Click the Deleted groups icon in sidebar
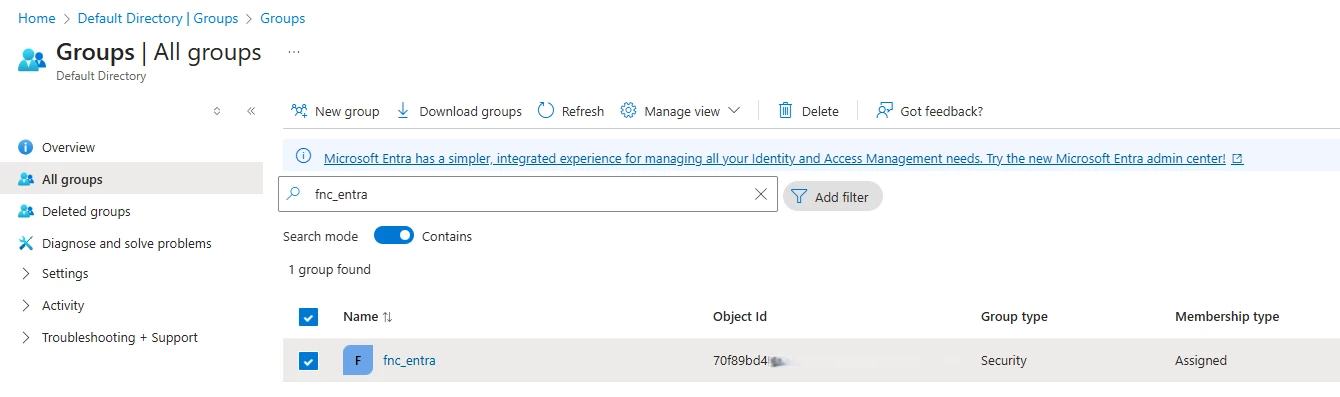Image resolution: width=1340 pixels, height=397 pixels. tap(26, 211)
